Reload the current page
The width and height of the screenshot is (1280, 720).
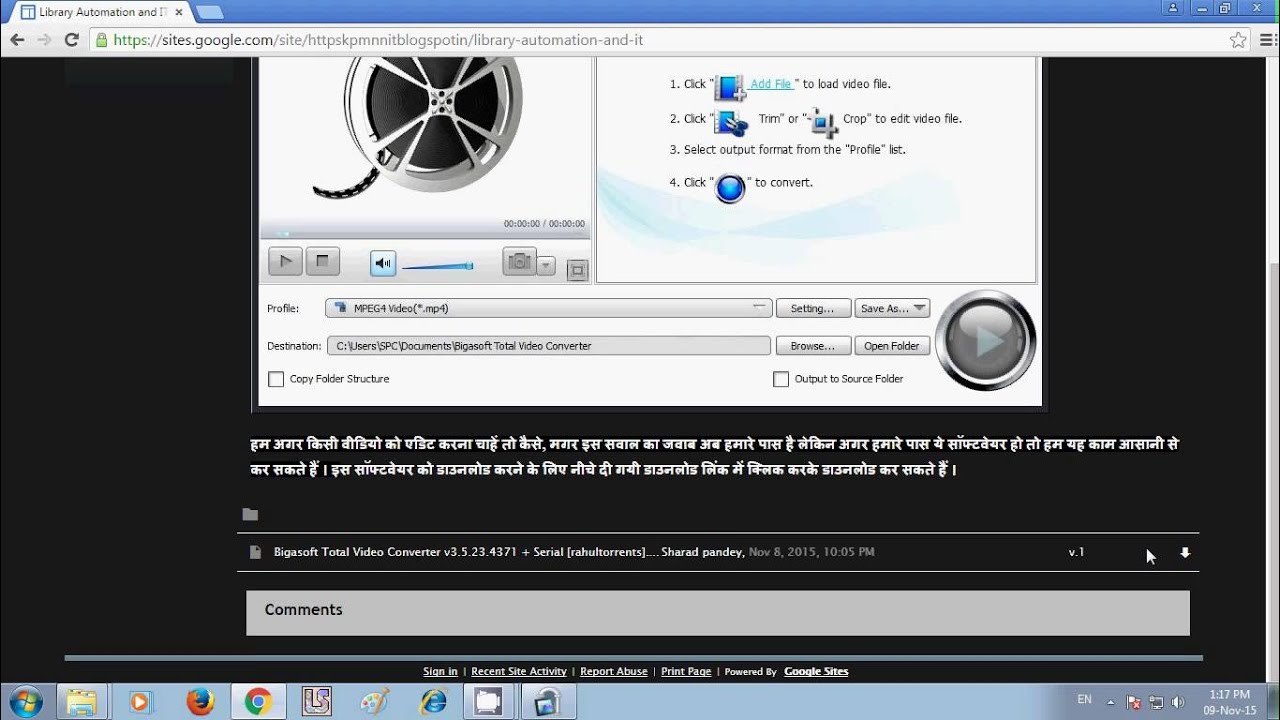coord(71,40)
